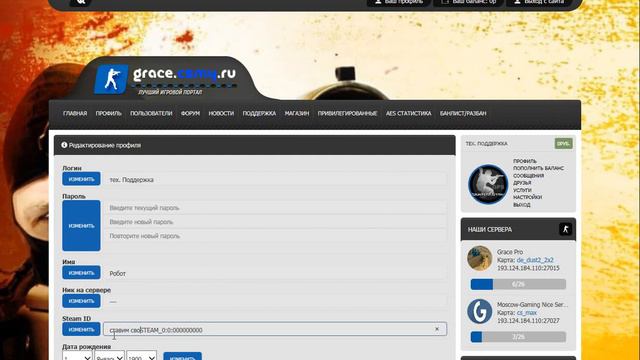The image size is (640, 360).
Task: Open de_dust2_2x2 map link
Action: pyautogui.click(x=535, y=260)
